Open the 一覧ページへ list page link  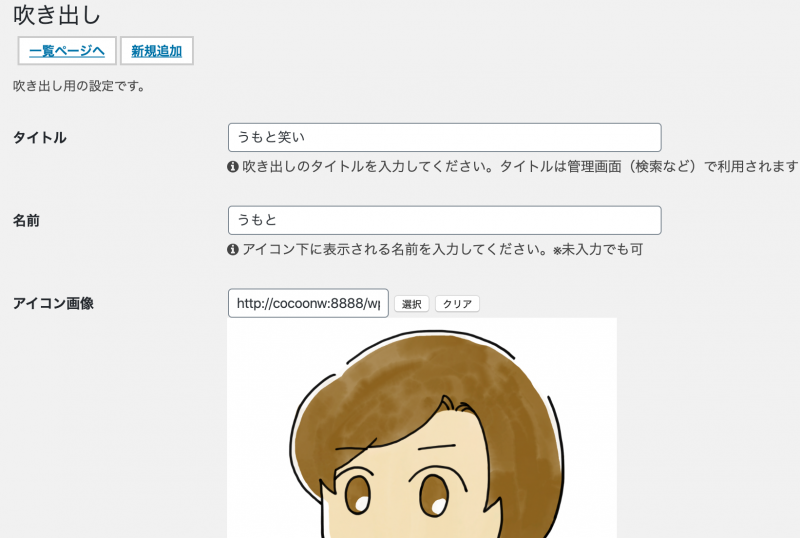click(x=67, y=51)
